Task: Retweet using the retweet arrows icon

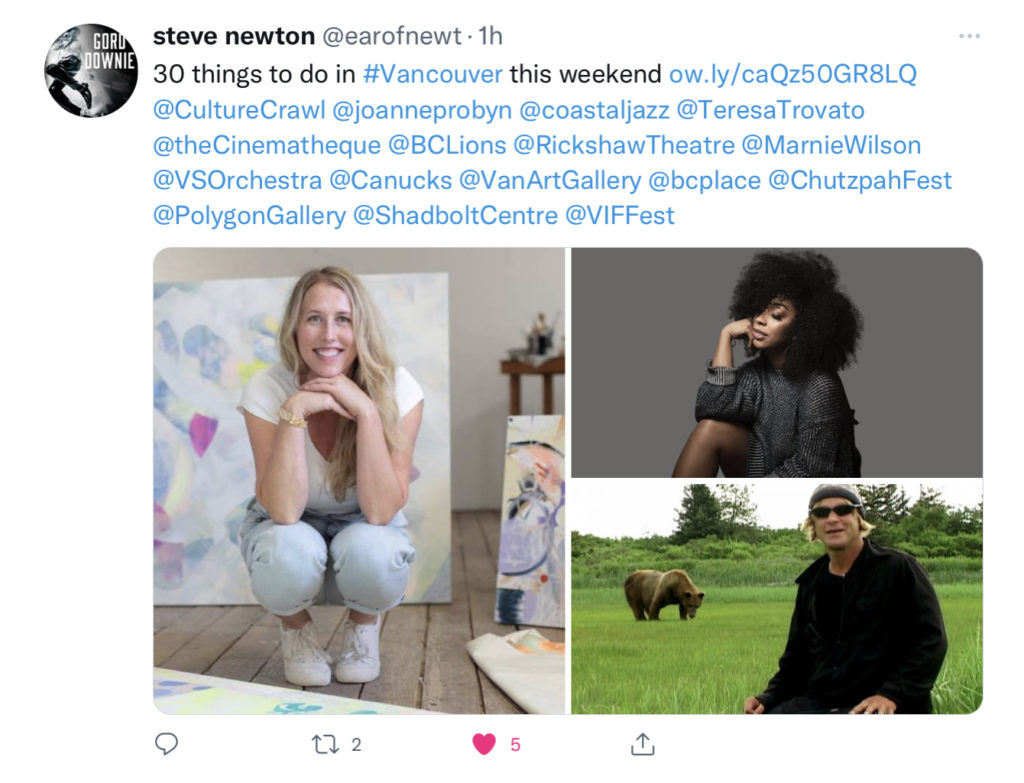Action: click(x=325, y=744)
